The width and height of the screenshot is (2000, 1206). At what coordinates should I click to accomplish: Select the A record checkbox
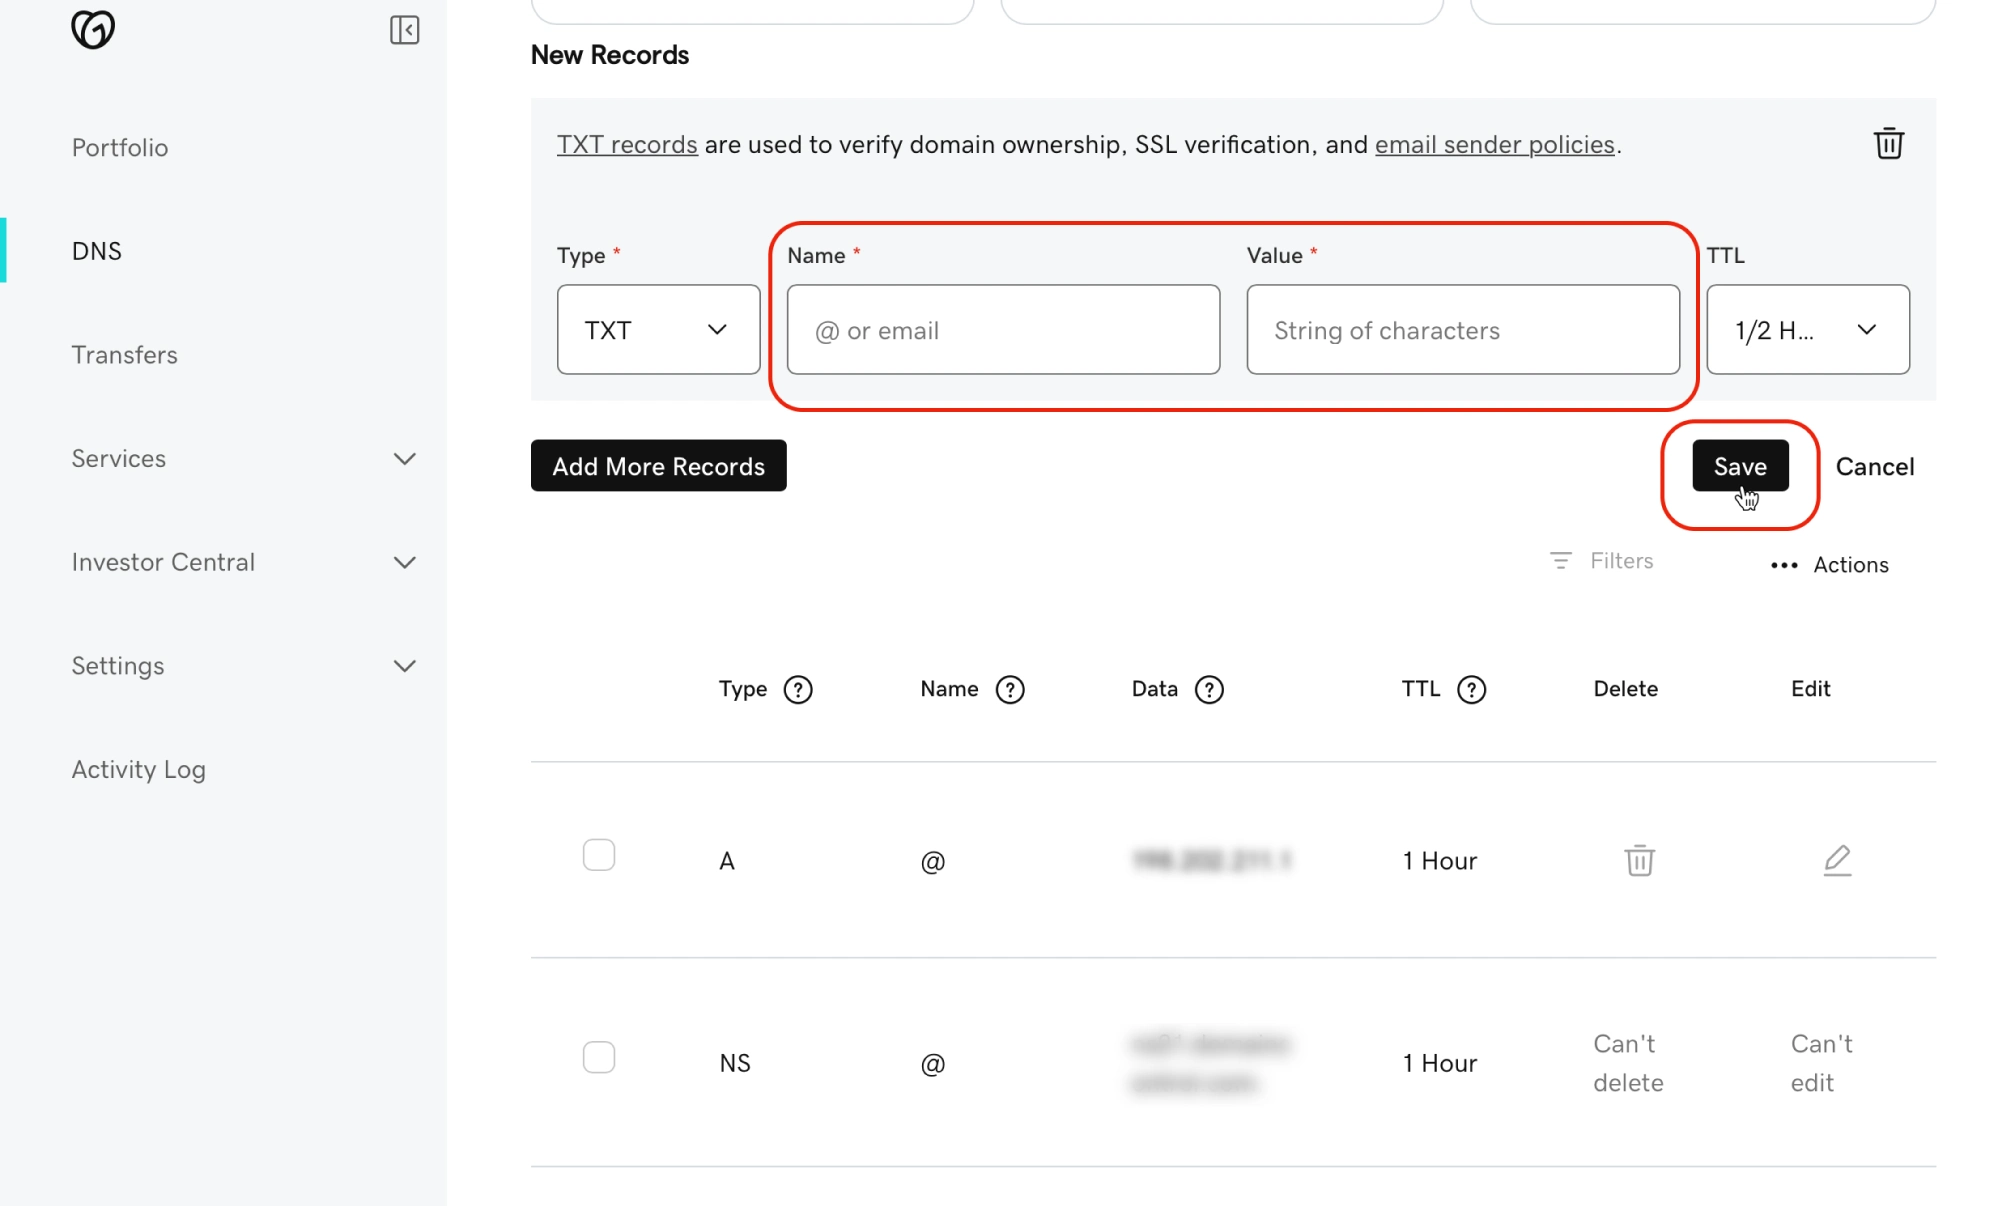(x=599, y=855)
